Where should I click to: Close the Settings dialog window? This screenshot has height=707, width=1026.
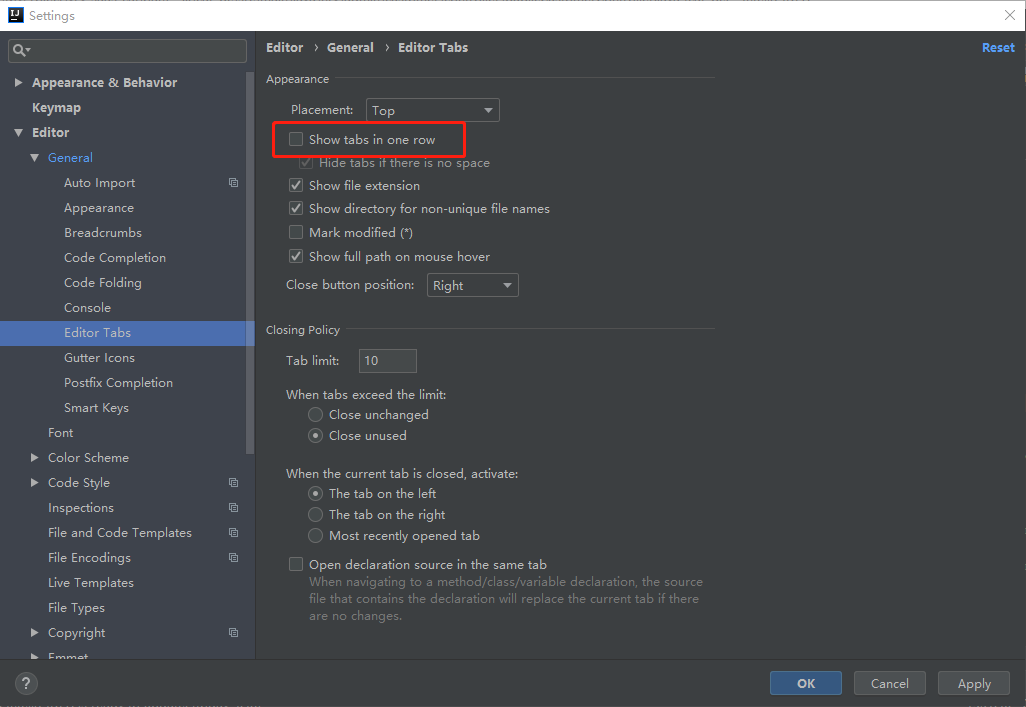[1010, 15]
